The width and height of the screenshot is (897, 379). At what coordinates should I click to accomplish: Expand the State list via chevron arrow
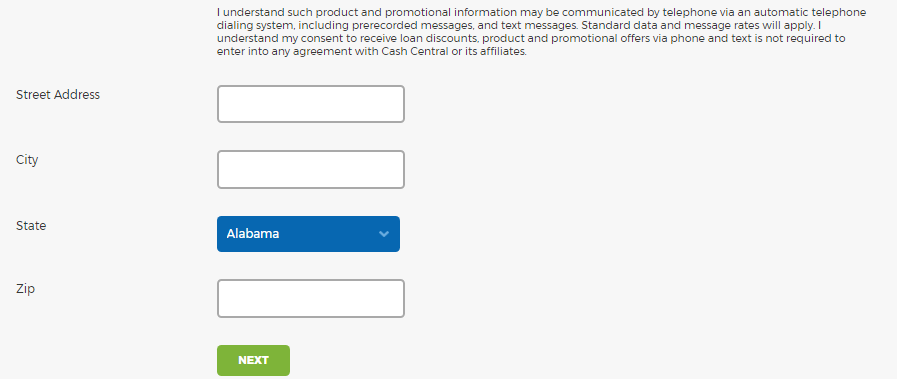[384, 234]
